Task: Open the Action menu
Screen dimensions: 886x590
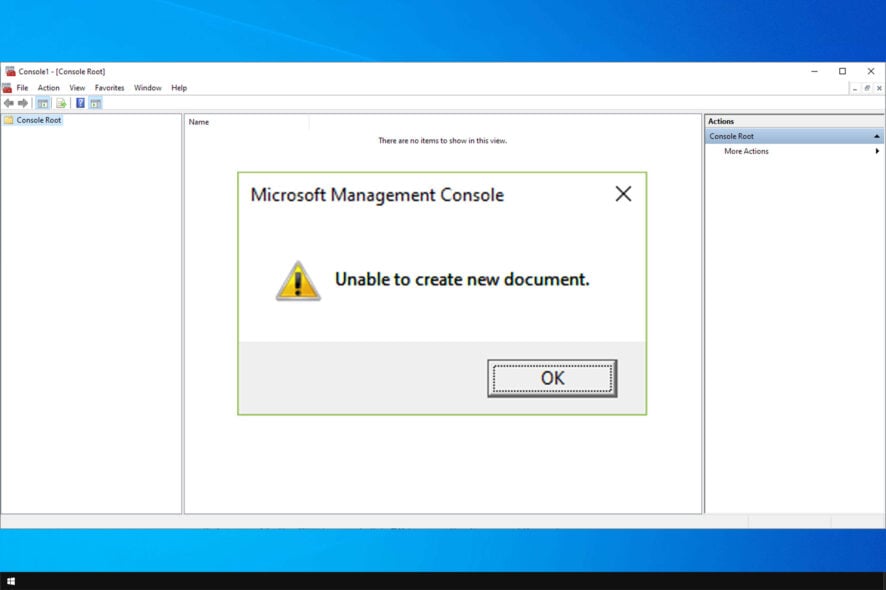Action: coord(49,88)
